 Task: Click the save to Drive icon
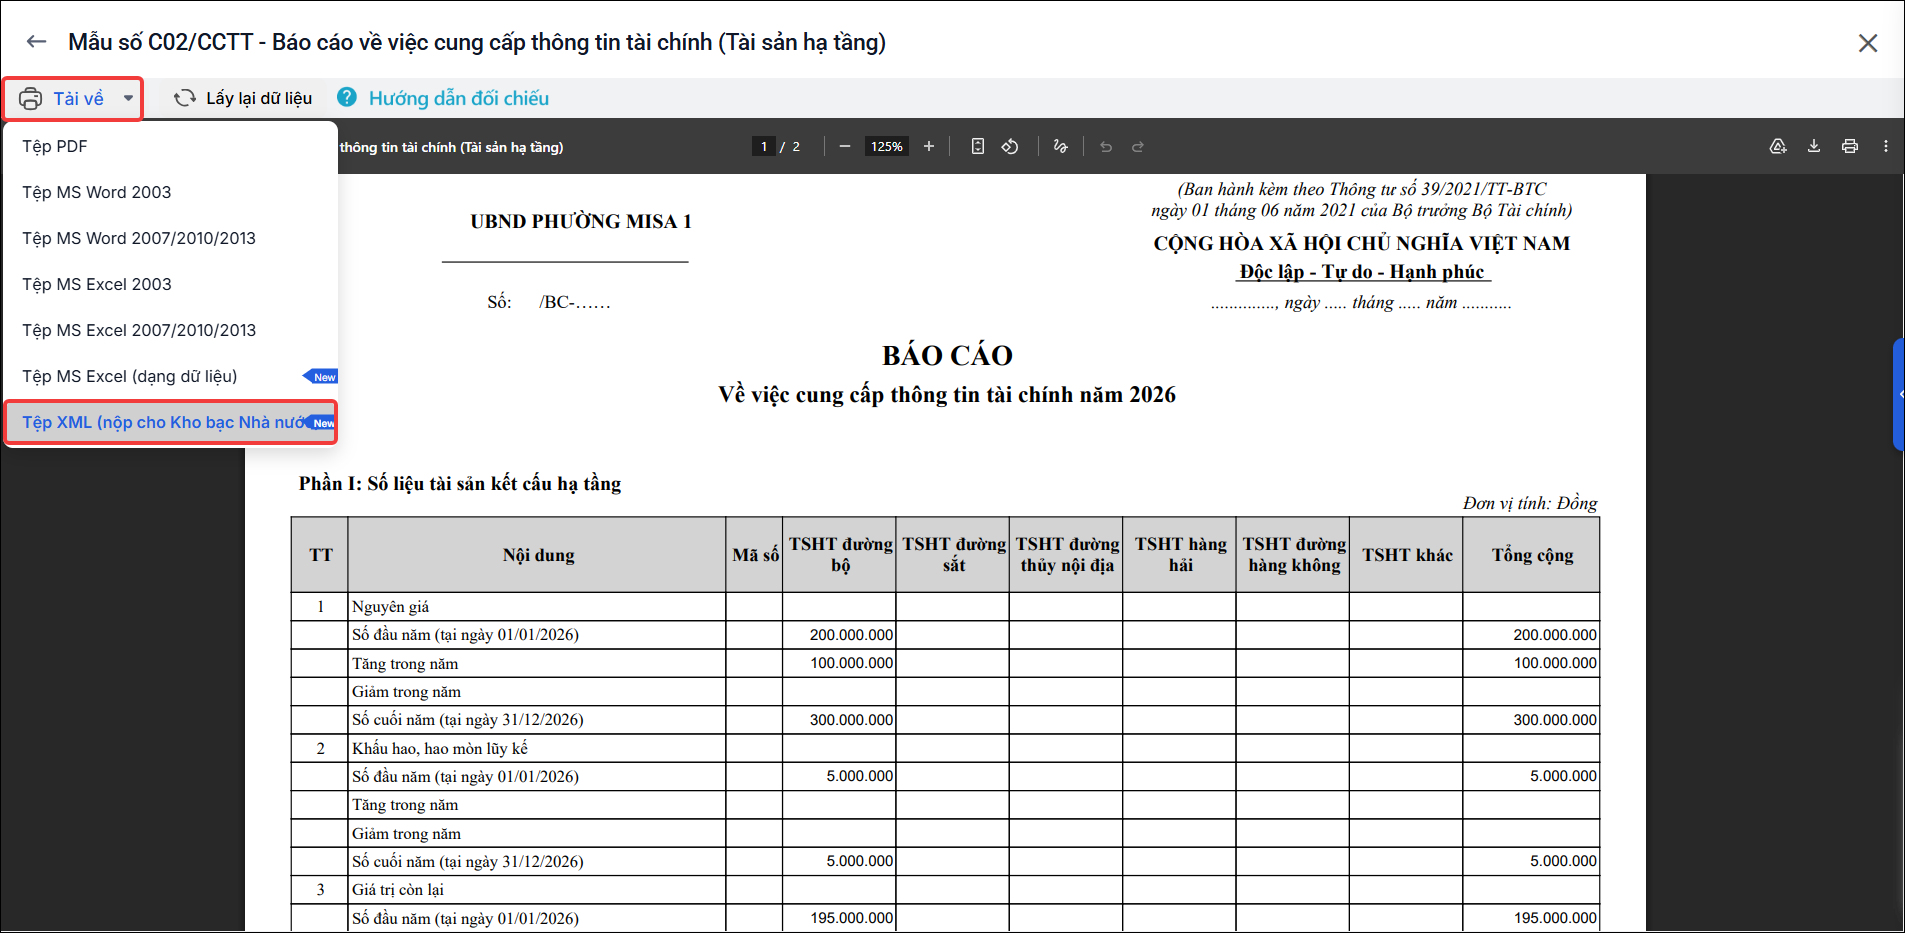coord(1778,146)
